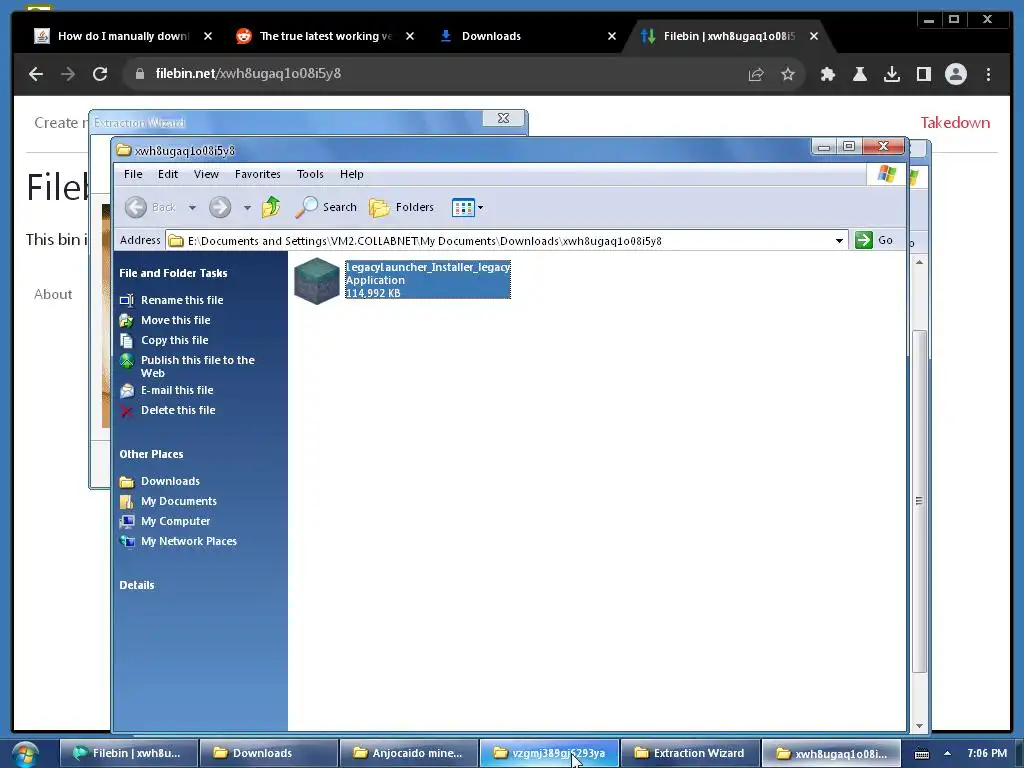Switch to 'The true latest working' Reddit tab

324,36
